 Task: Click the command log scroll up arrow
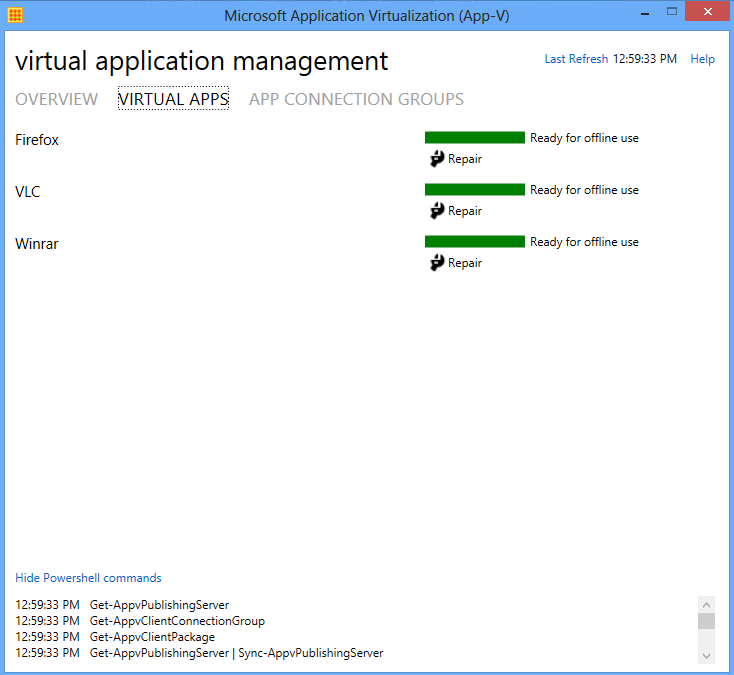tap(706, 604)
